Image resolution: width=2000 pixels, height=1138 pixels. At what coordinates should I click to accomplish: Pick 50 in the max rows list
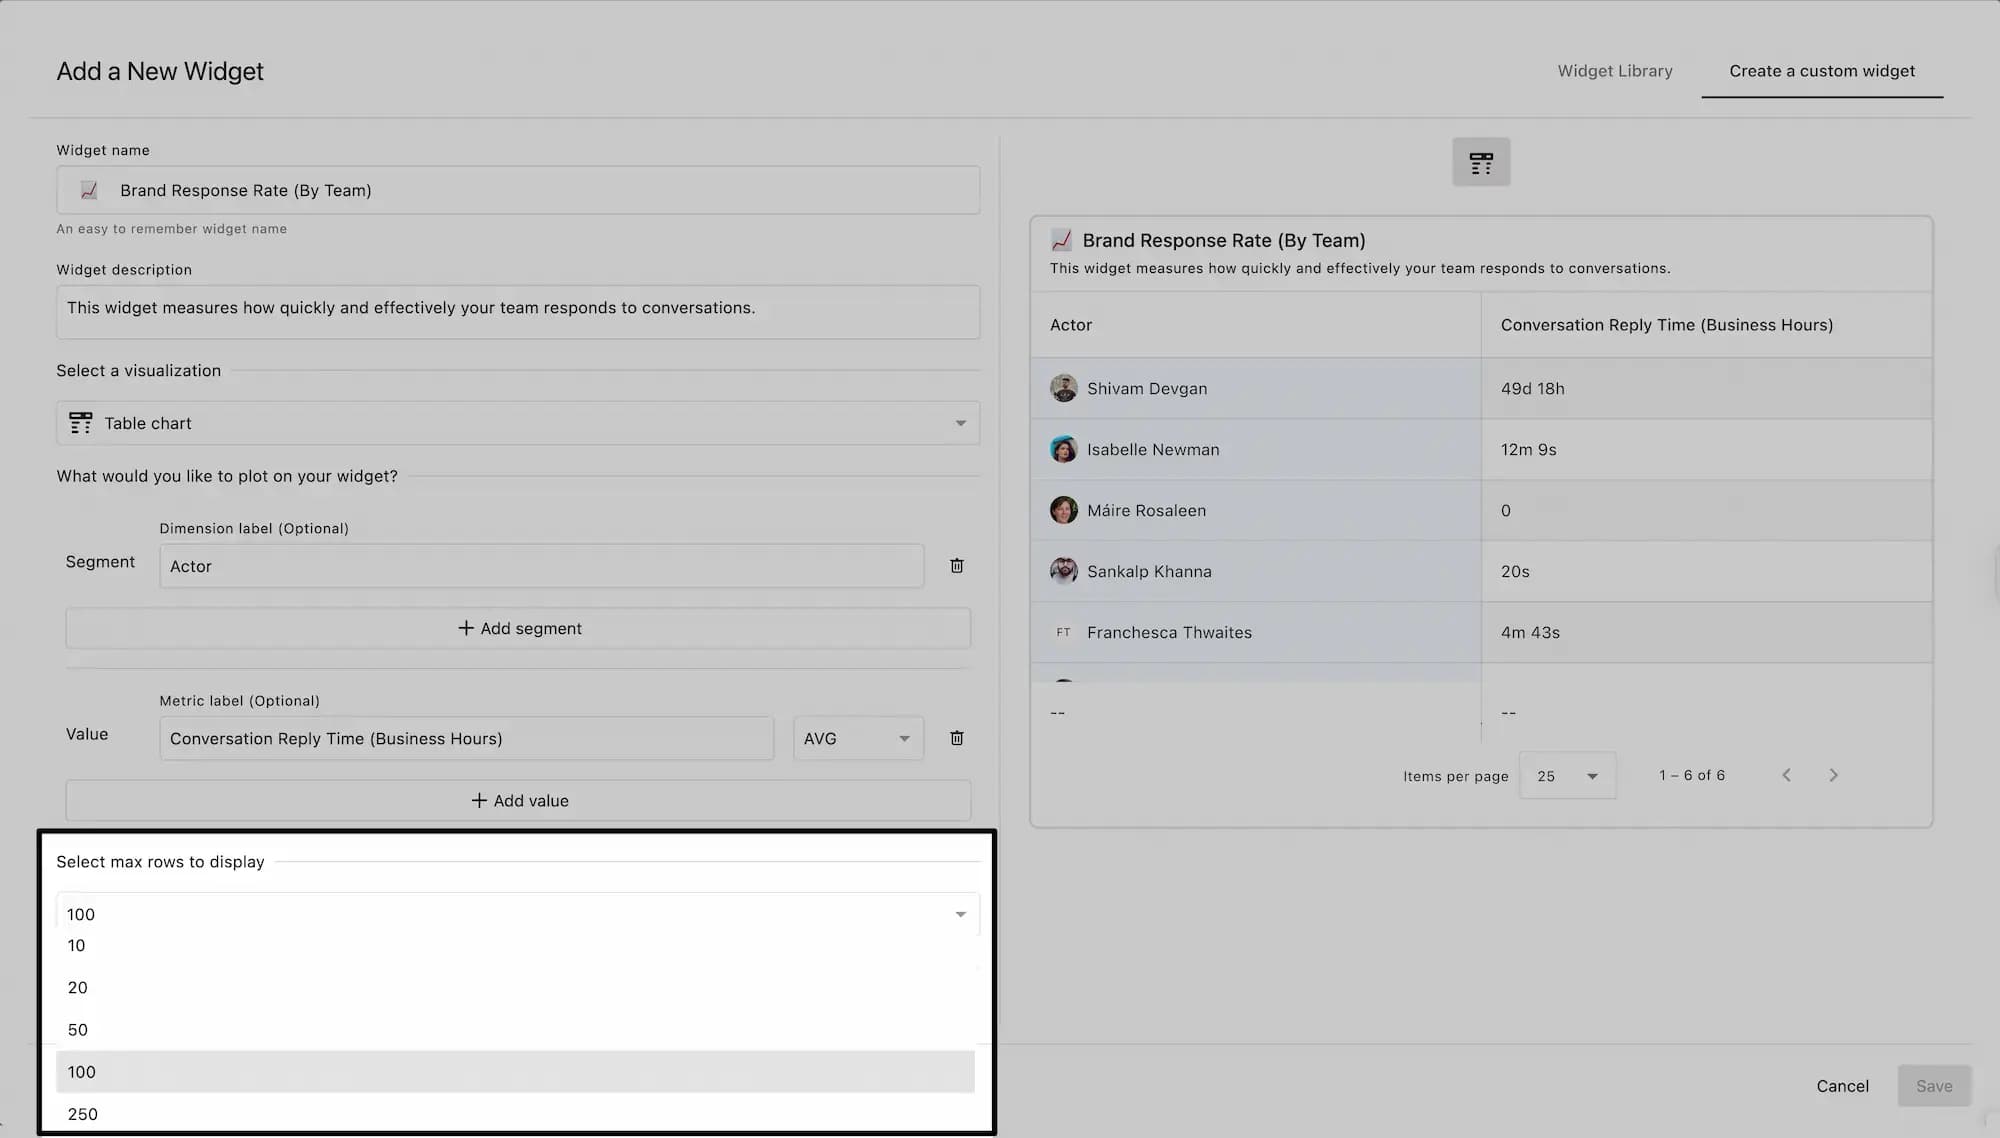click(x=78, y=1030)
